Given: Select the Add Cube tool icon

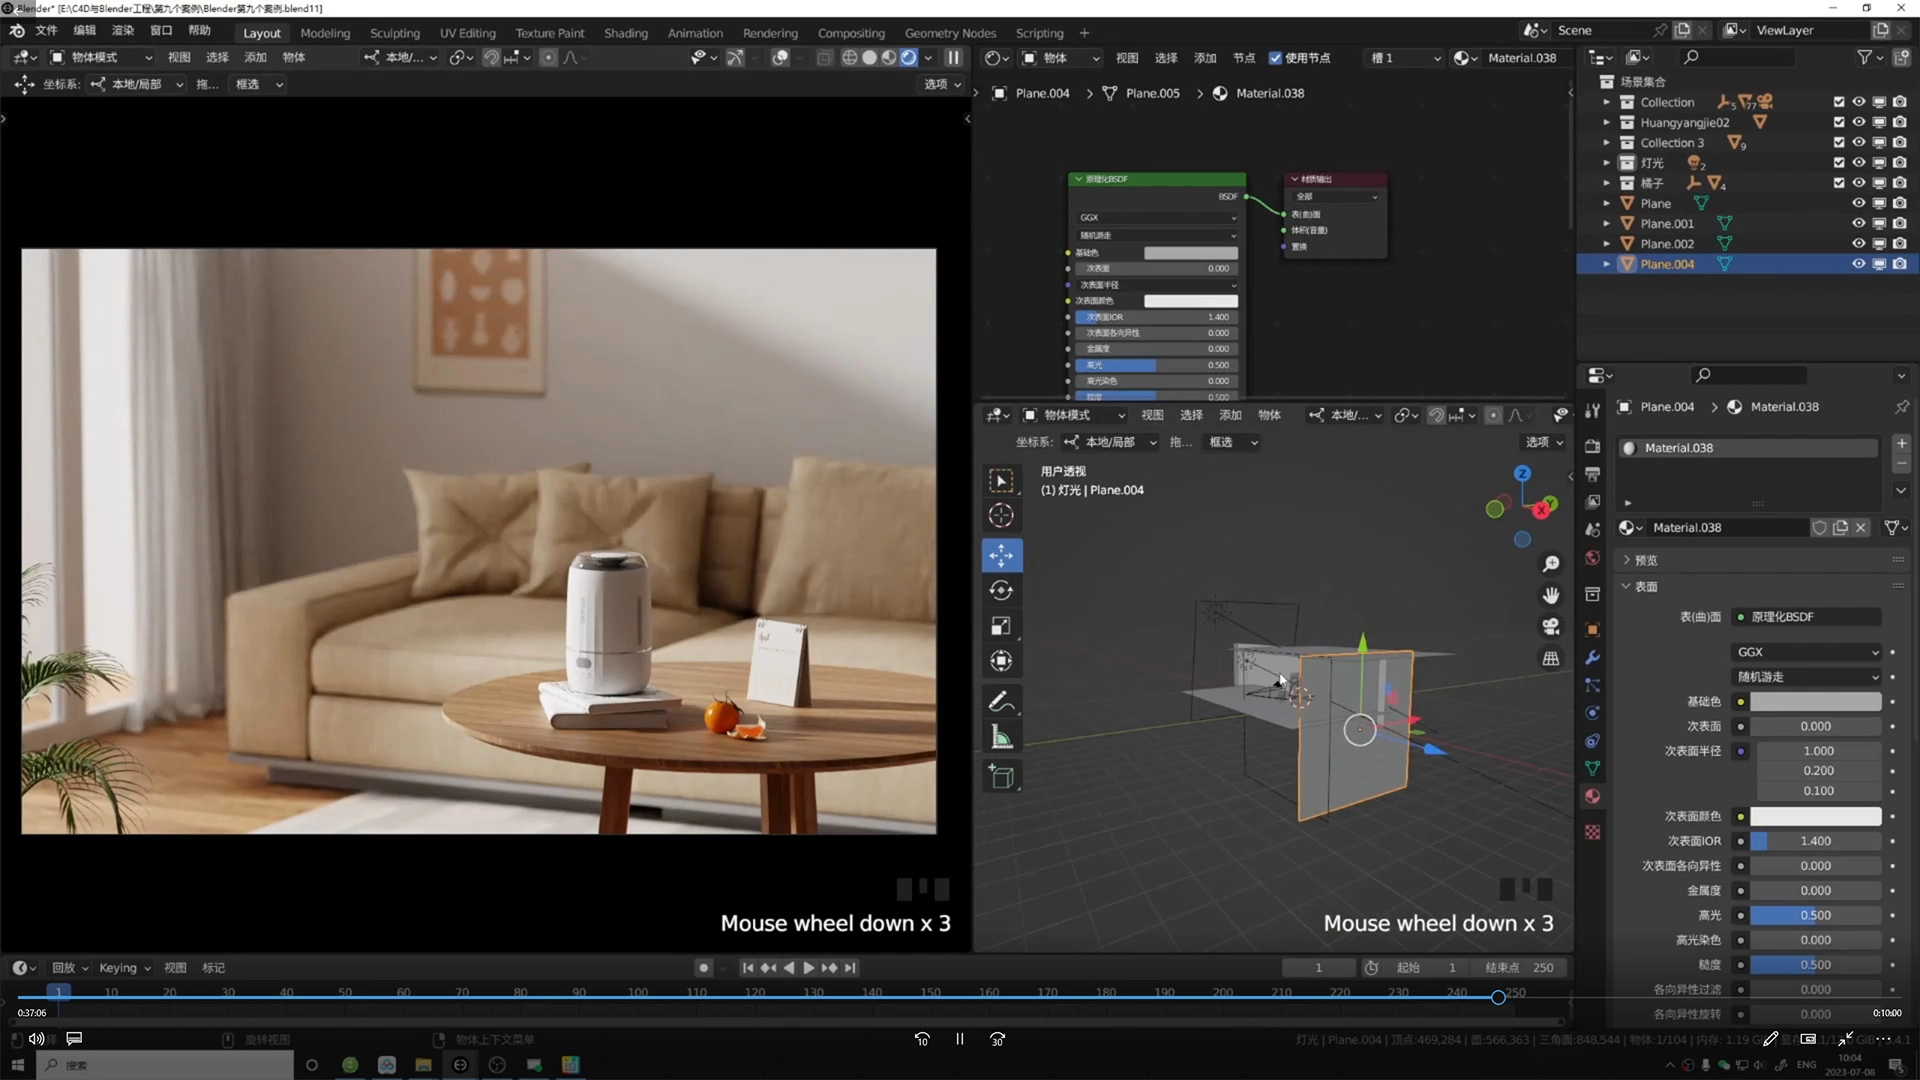Looking at the screenshot, I should point(1001,777).
